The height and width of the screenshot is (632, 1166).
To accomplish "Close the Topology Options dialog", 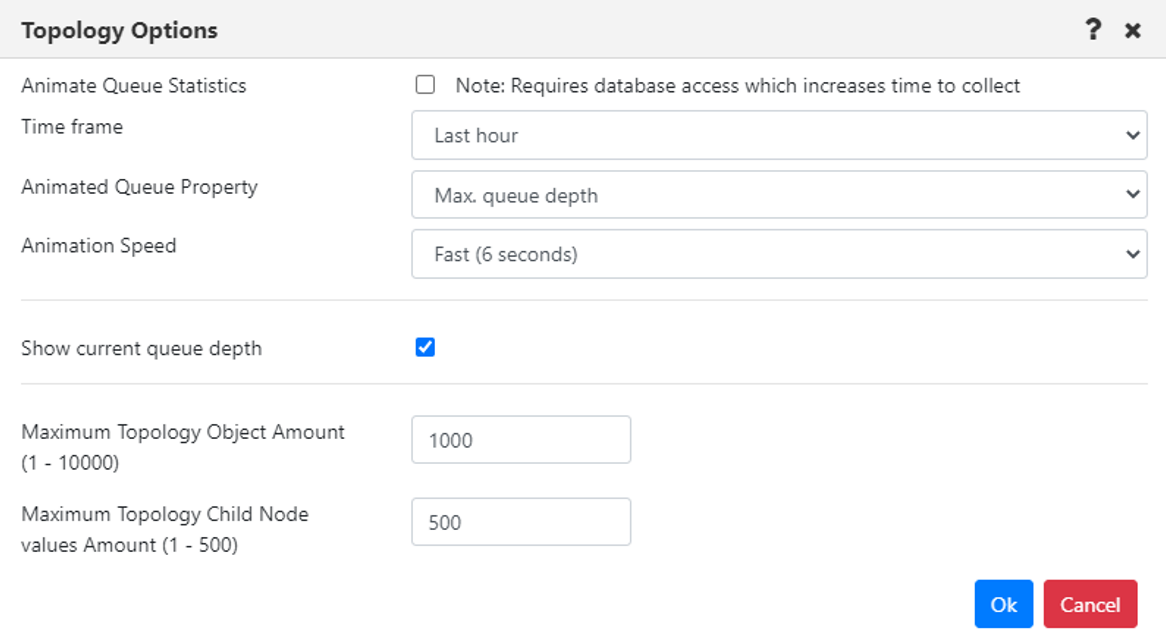I will click(x=1133, y=30).
